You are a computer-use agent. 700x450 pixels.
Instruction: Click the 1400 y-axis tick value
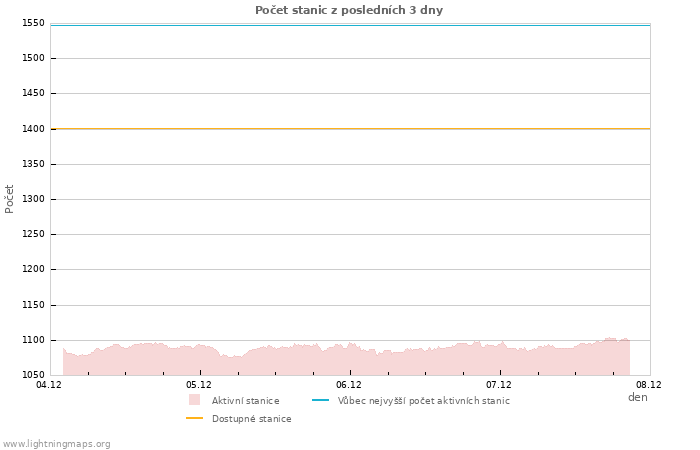(x=33, y=129)
